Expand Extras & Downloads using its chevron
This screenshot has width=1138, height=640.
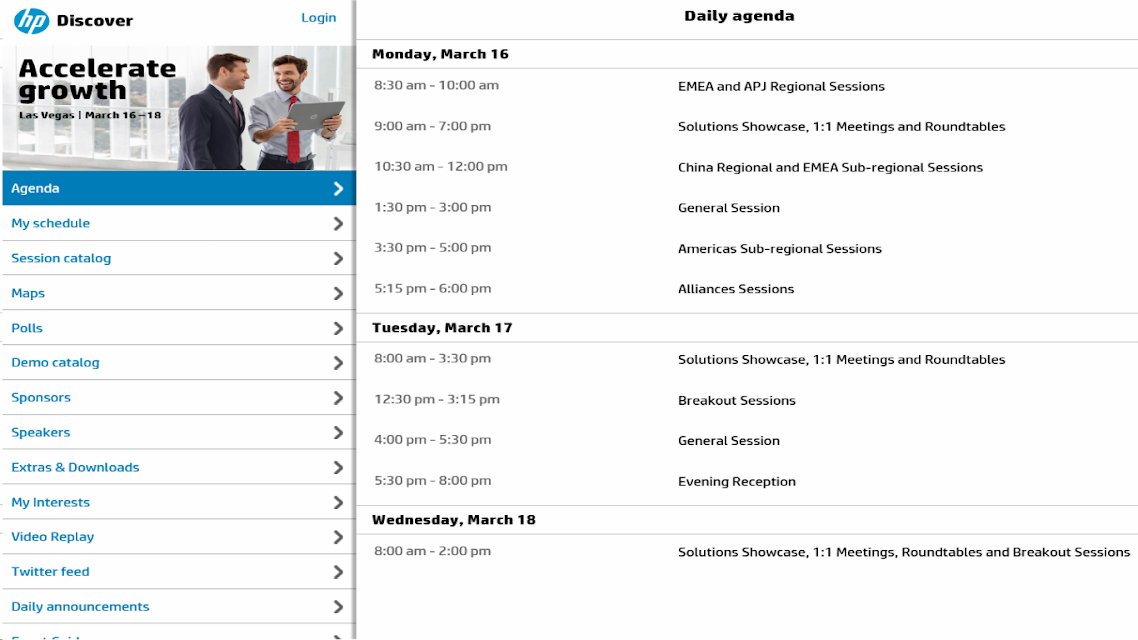point(338,467)
